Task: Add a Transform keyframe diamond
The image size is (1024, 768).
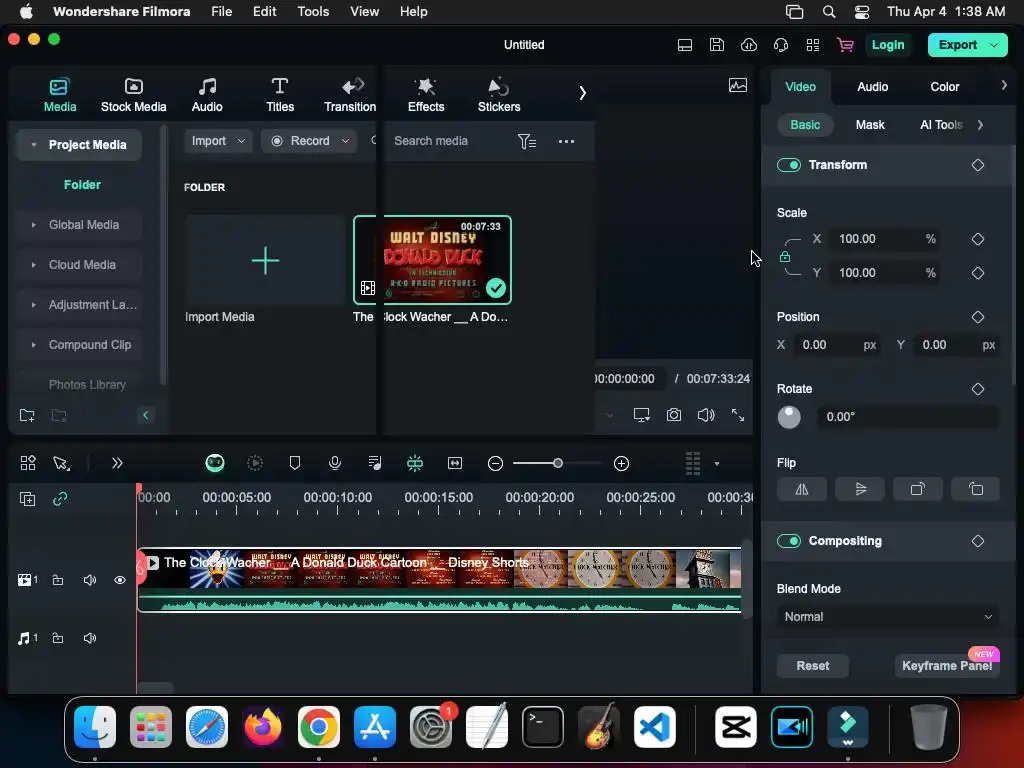Action: pyautogui.click(x=978, y=165)
